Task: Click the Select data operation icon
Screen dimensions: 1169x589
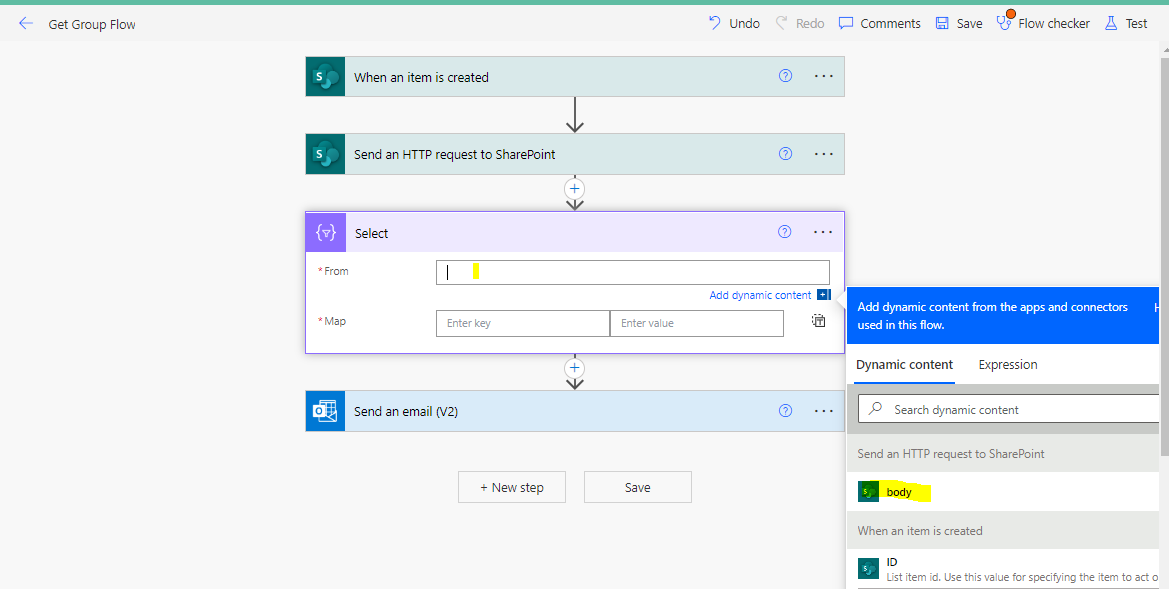Action: coord(324,231)
